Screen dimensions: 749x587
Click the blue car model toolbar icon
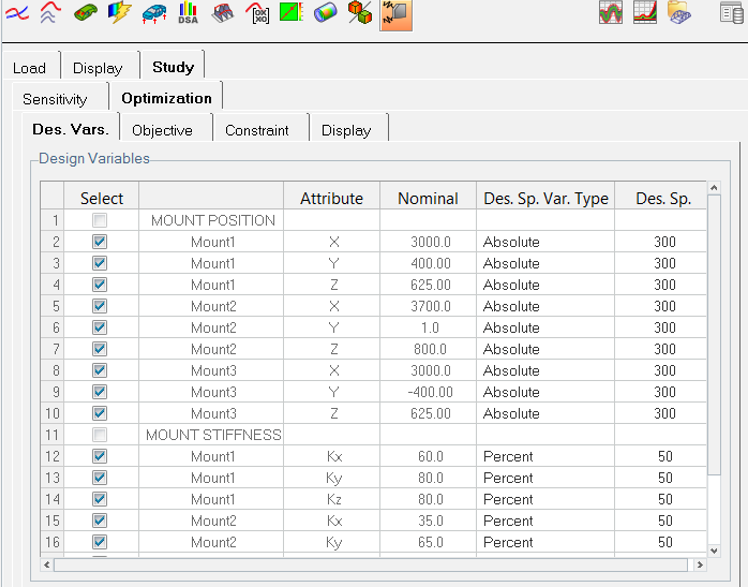click(154, 13)
